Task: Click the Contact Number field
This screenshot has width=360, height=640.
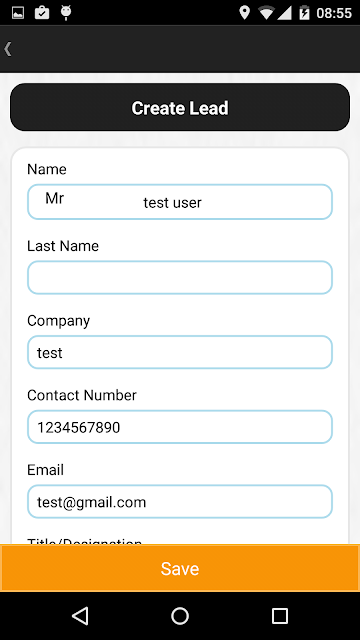Action: pyautogui.click(x=180, y=427)
